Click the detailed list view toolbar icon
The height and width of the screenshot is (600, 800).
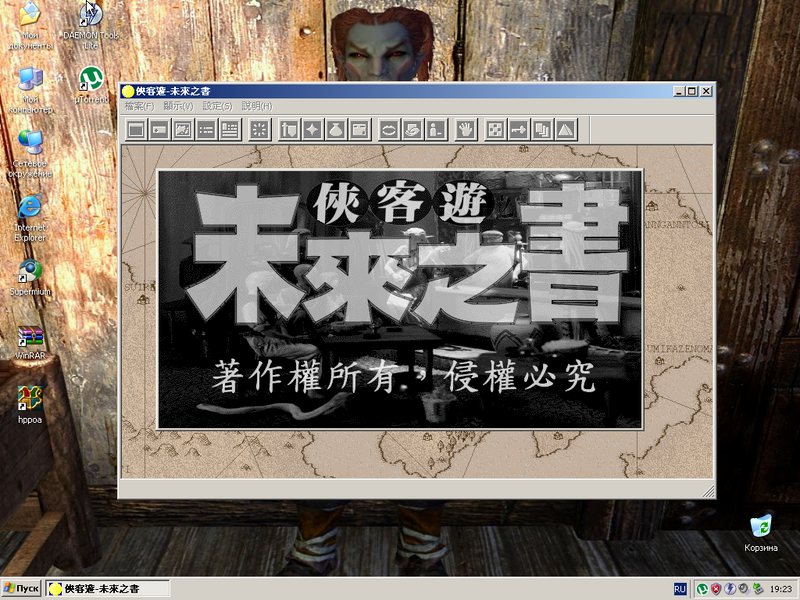230,130
